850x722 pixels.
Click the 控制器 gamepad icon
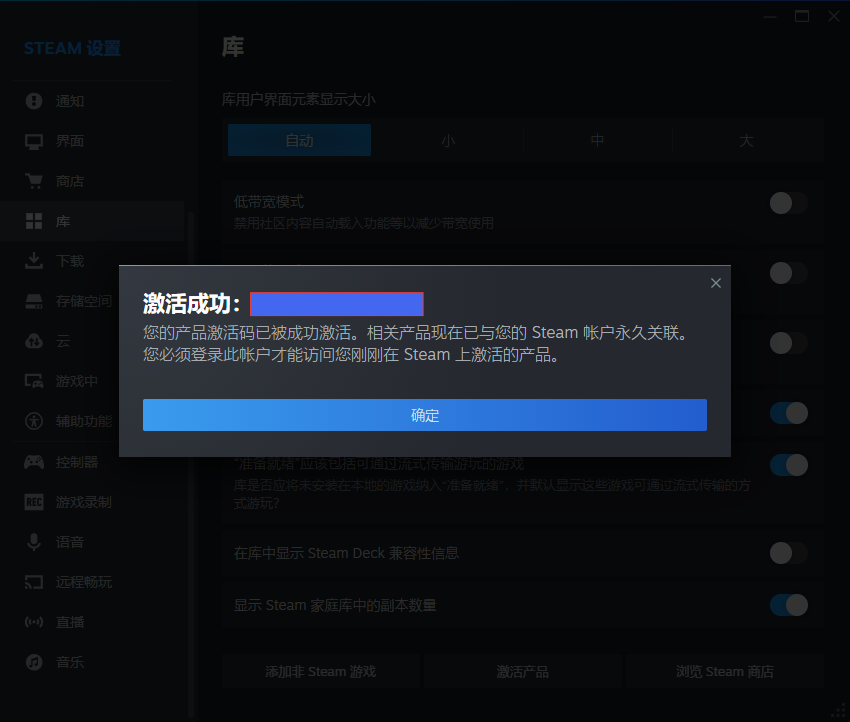(x=34, y=462)
